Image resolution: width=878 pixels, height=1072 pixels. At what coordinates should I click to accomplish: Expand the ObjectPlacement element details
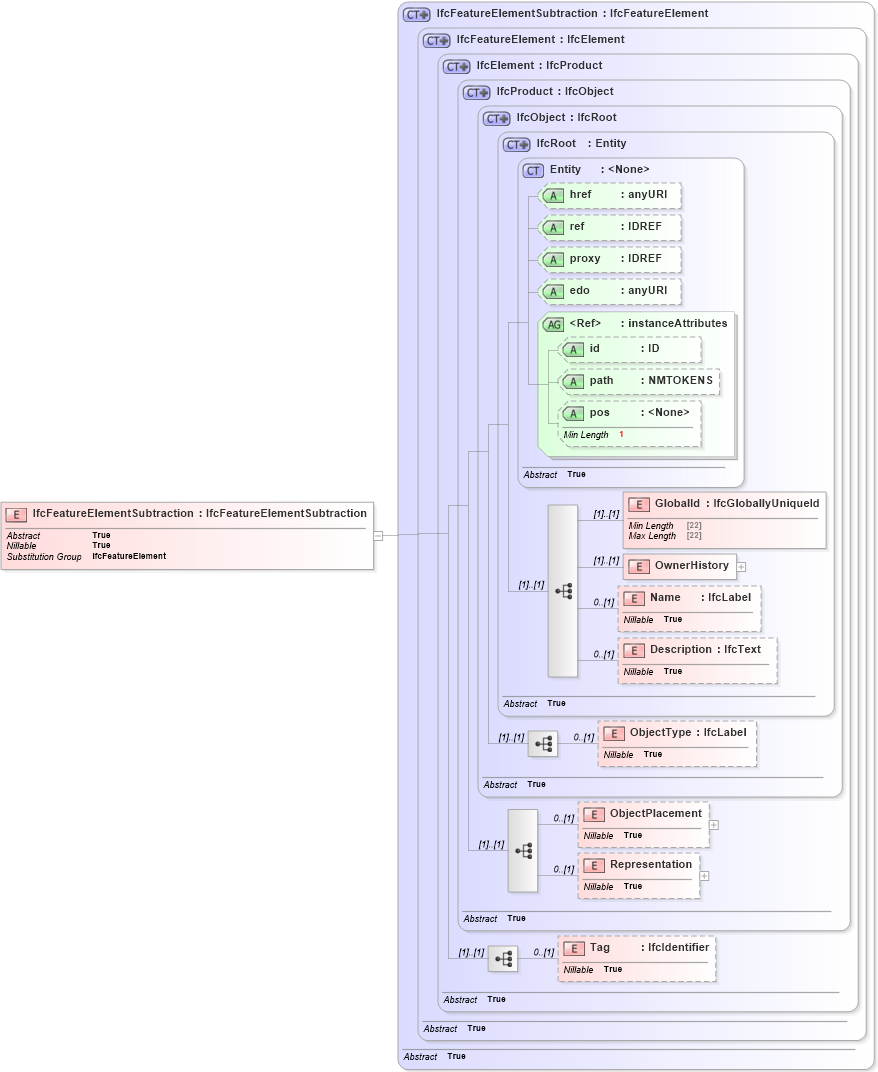click(713, 824)
